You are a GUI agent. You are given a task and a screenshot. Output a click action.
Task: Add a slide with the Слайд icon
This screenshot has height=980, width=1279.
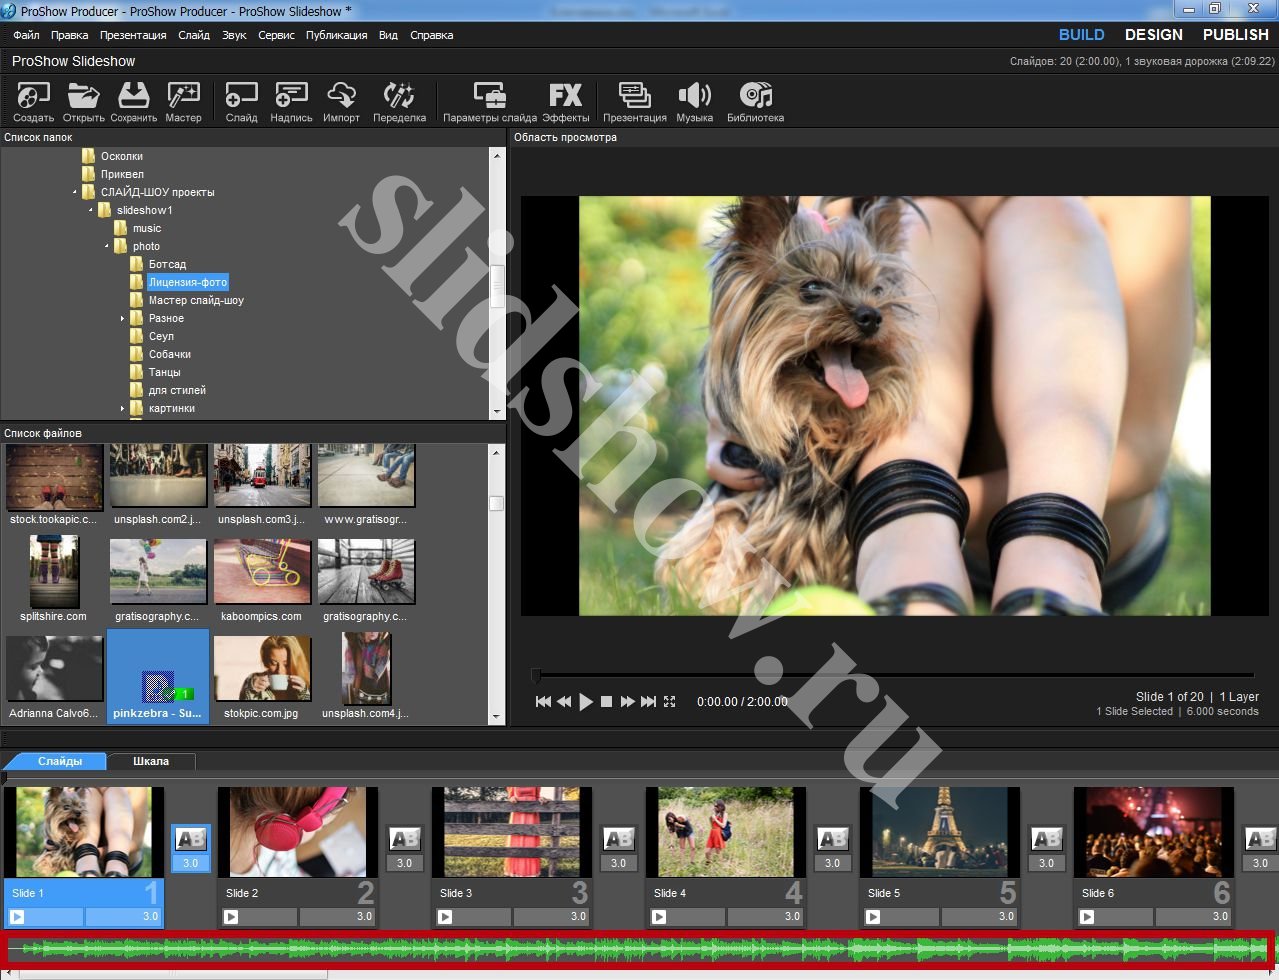click(x=241, y=102)
